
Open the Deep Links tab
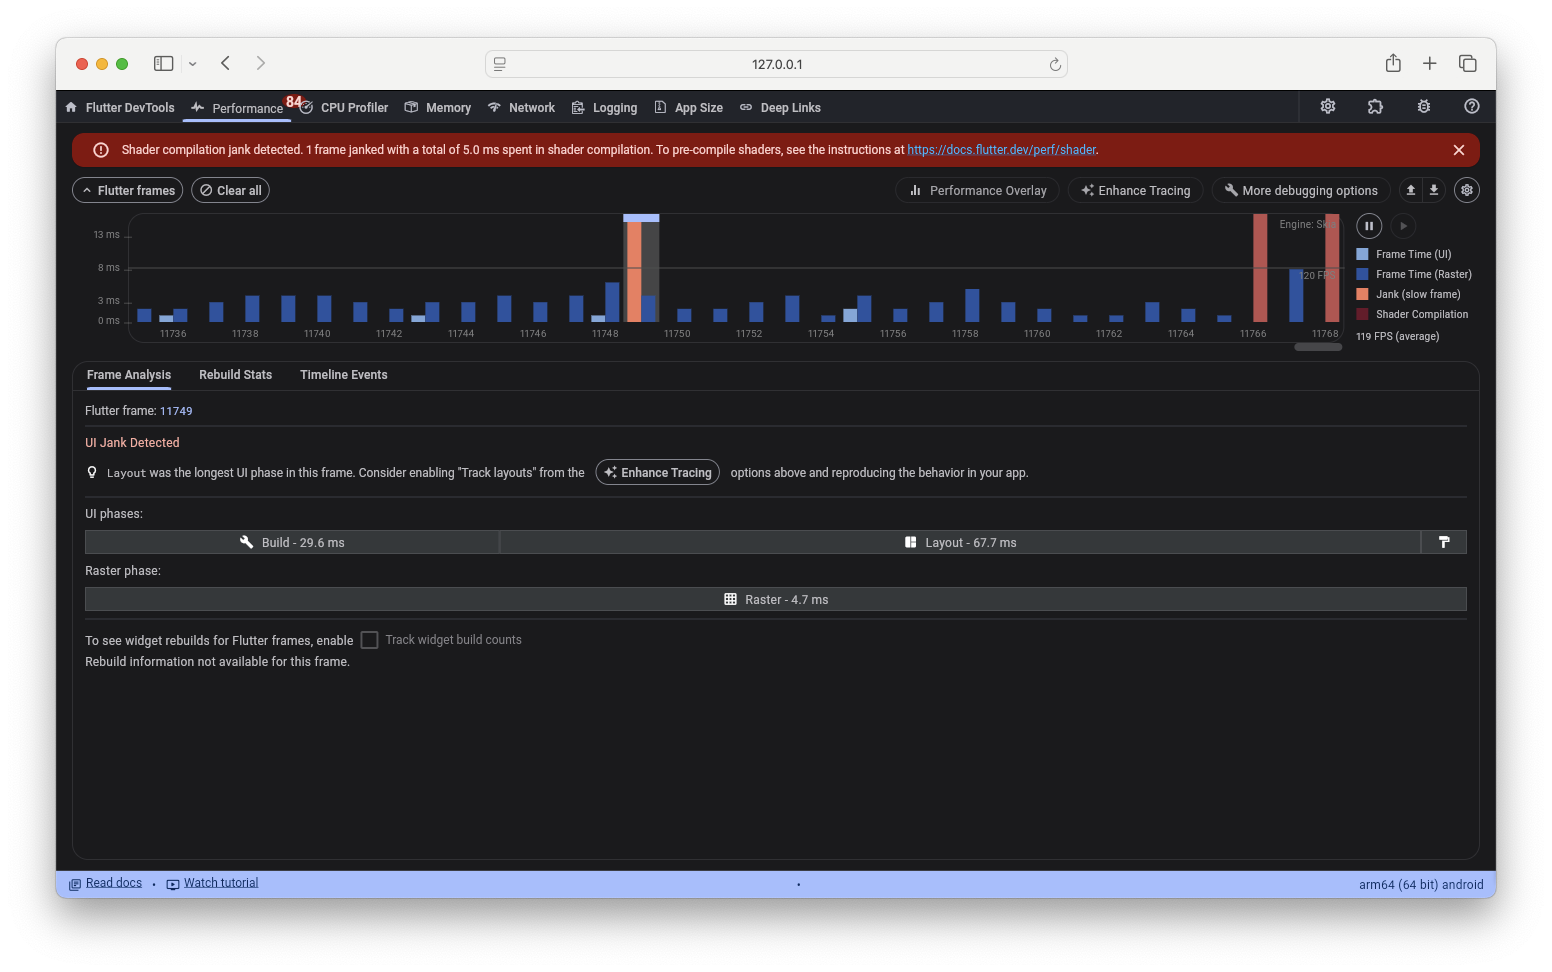click(780, 107)
